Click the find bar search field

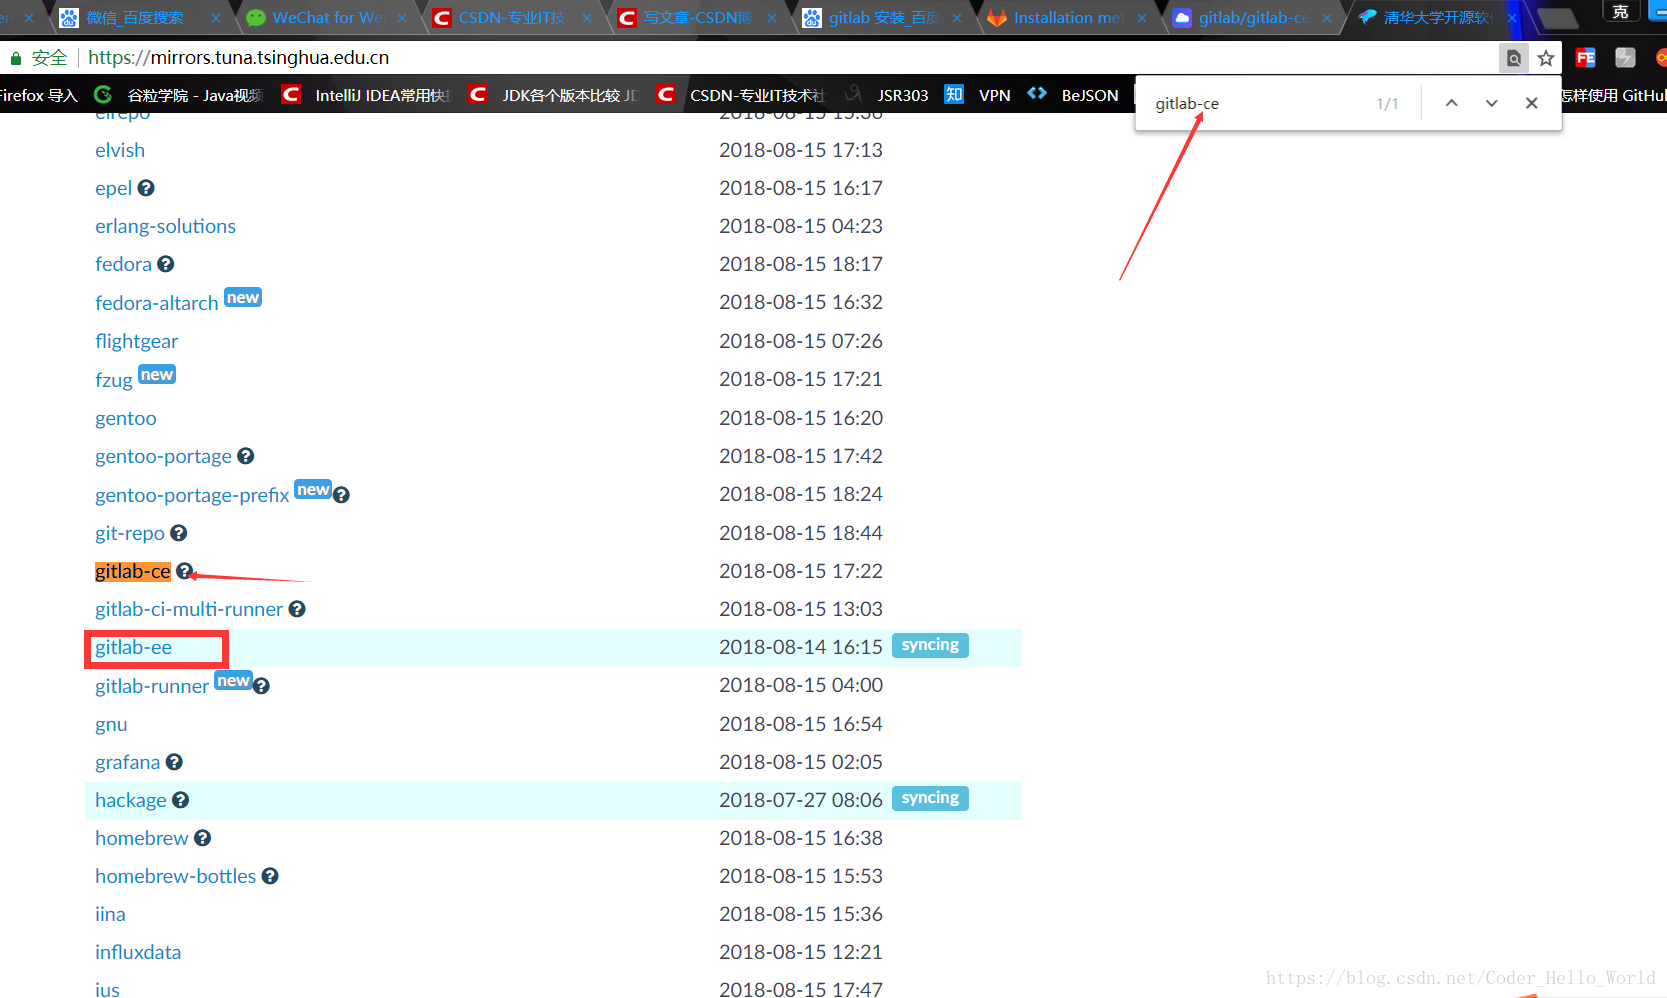click(1260, 104)
